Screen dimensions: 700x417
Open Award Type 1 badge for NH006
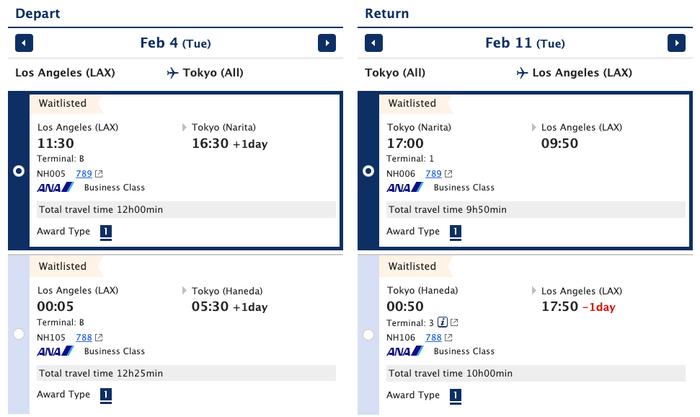(455, 232)
